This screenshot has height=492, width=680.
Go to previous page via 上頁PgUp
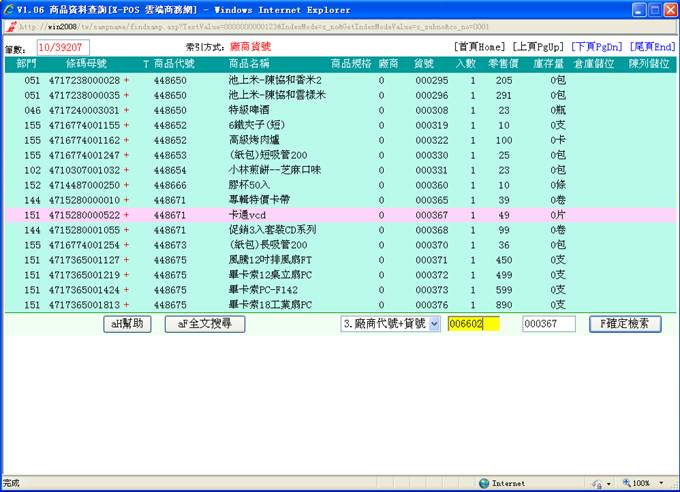click(x=538, y=46)
